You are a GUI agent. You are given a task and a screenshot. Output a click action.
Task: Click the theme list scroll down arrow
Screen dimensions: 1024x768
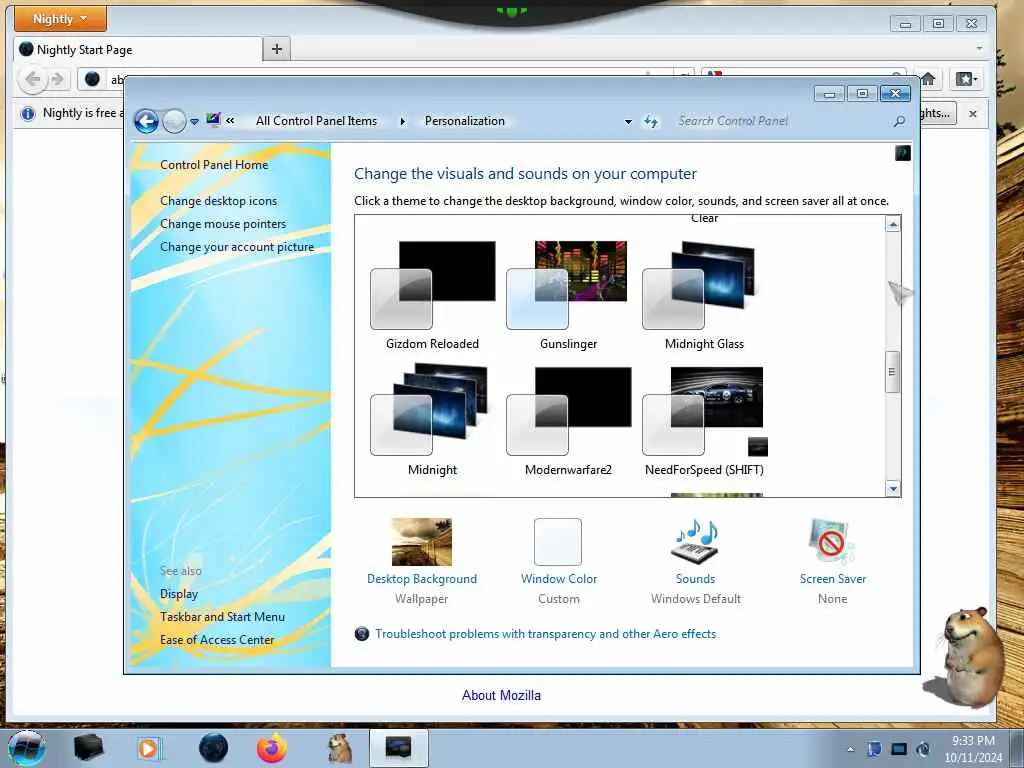(893, 488)
